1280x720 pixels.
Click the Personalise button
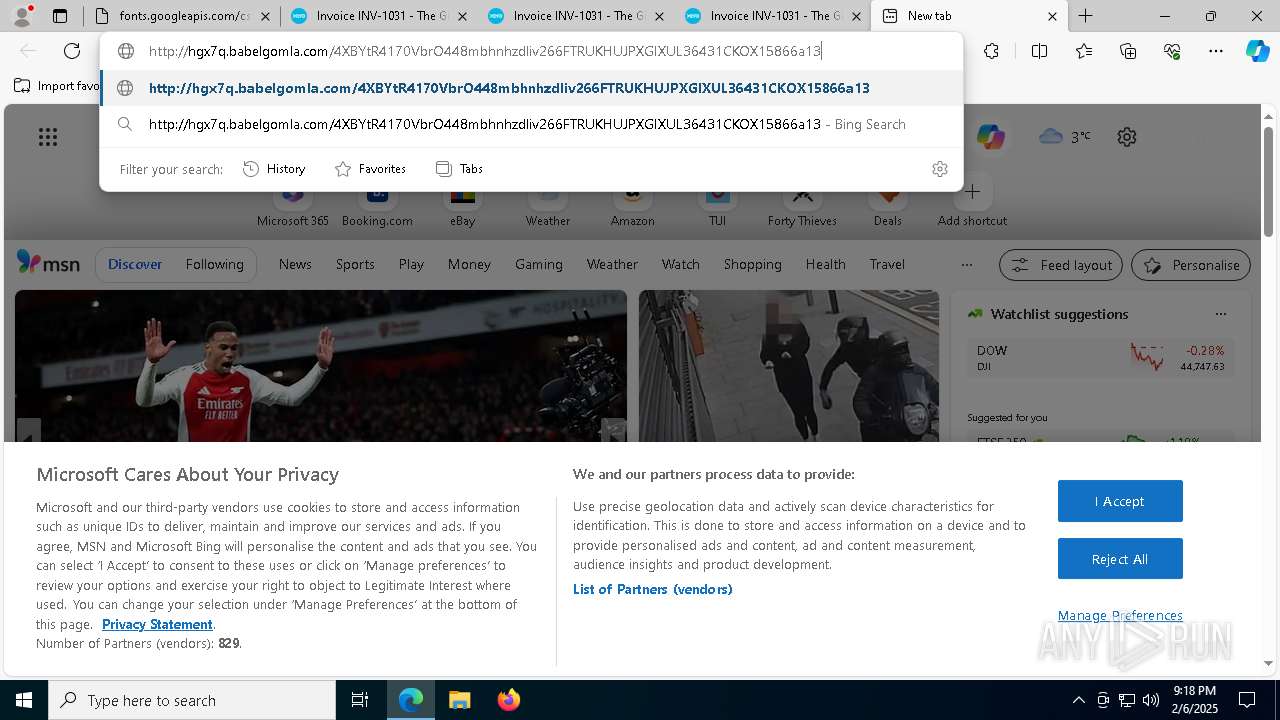[1191, 265]
